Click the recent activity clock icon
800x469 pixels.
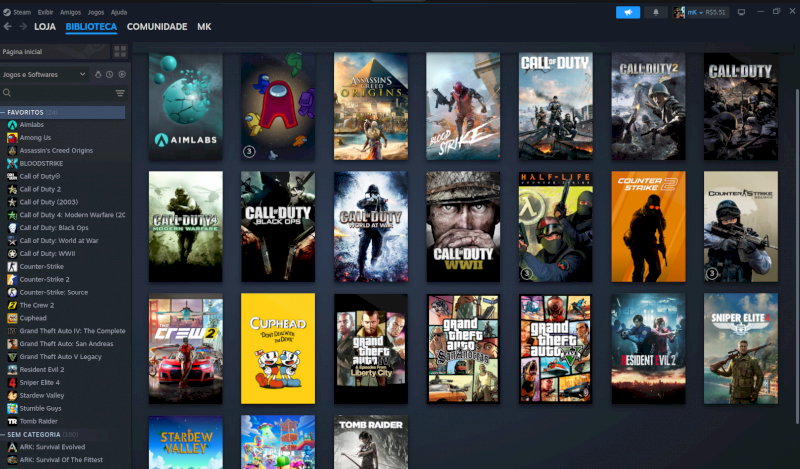(110, 75)
